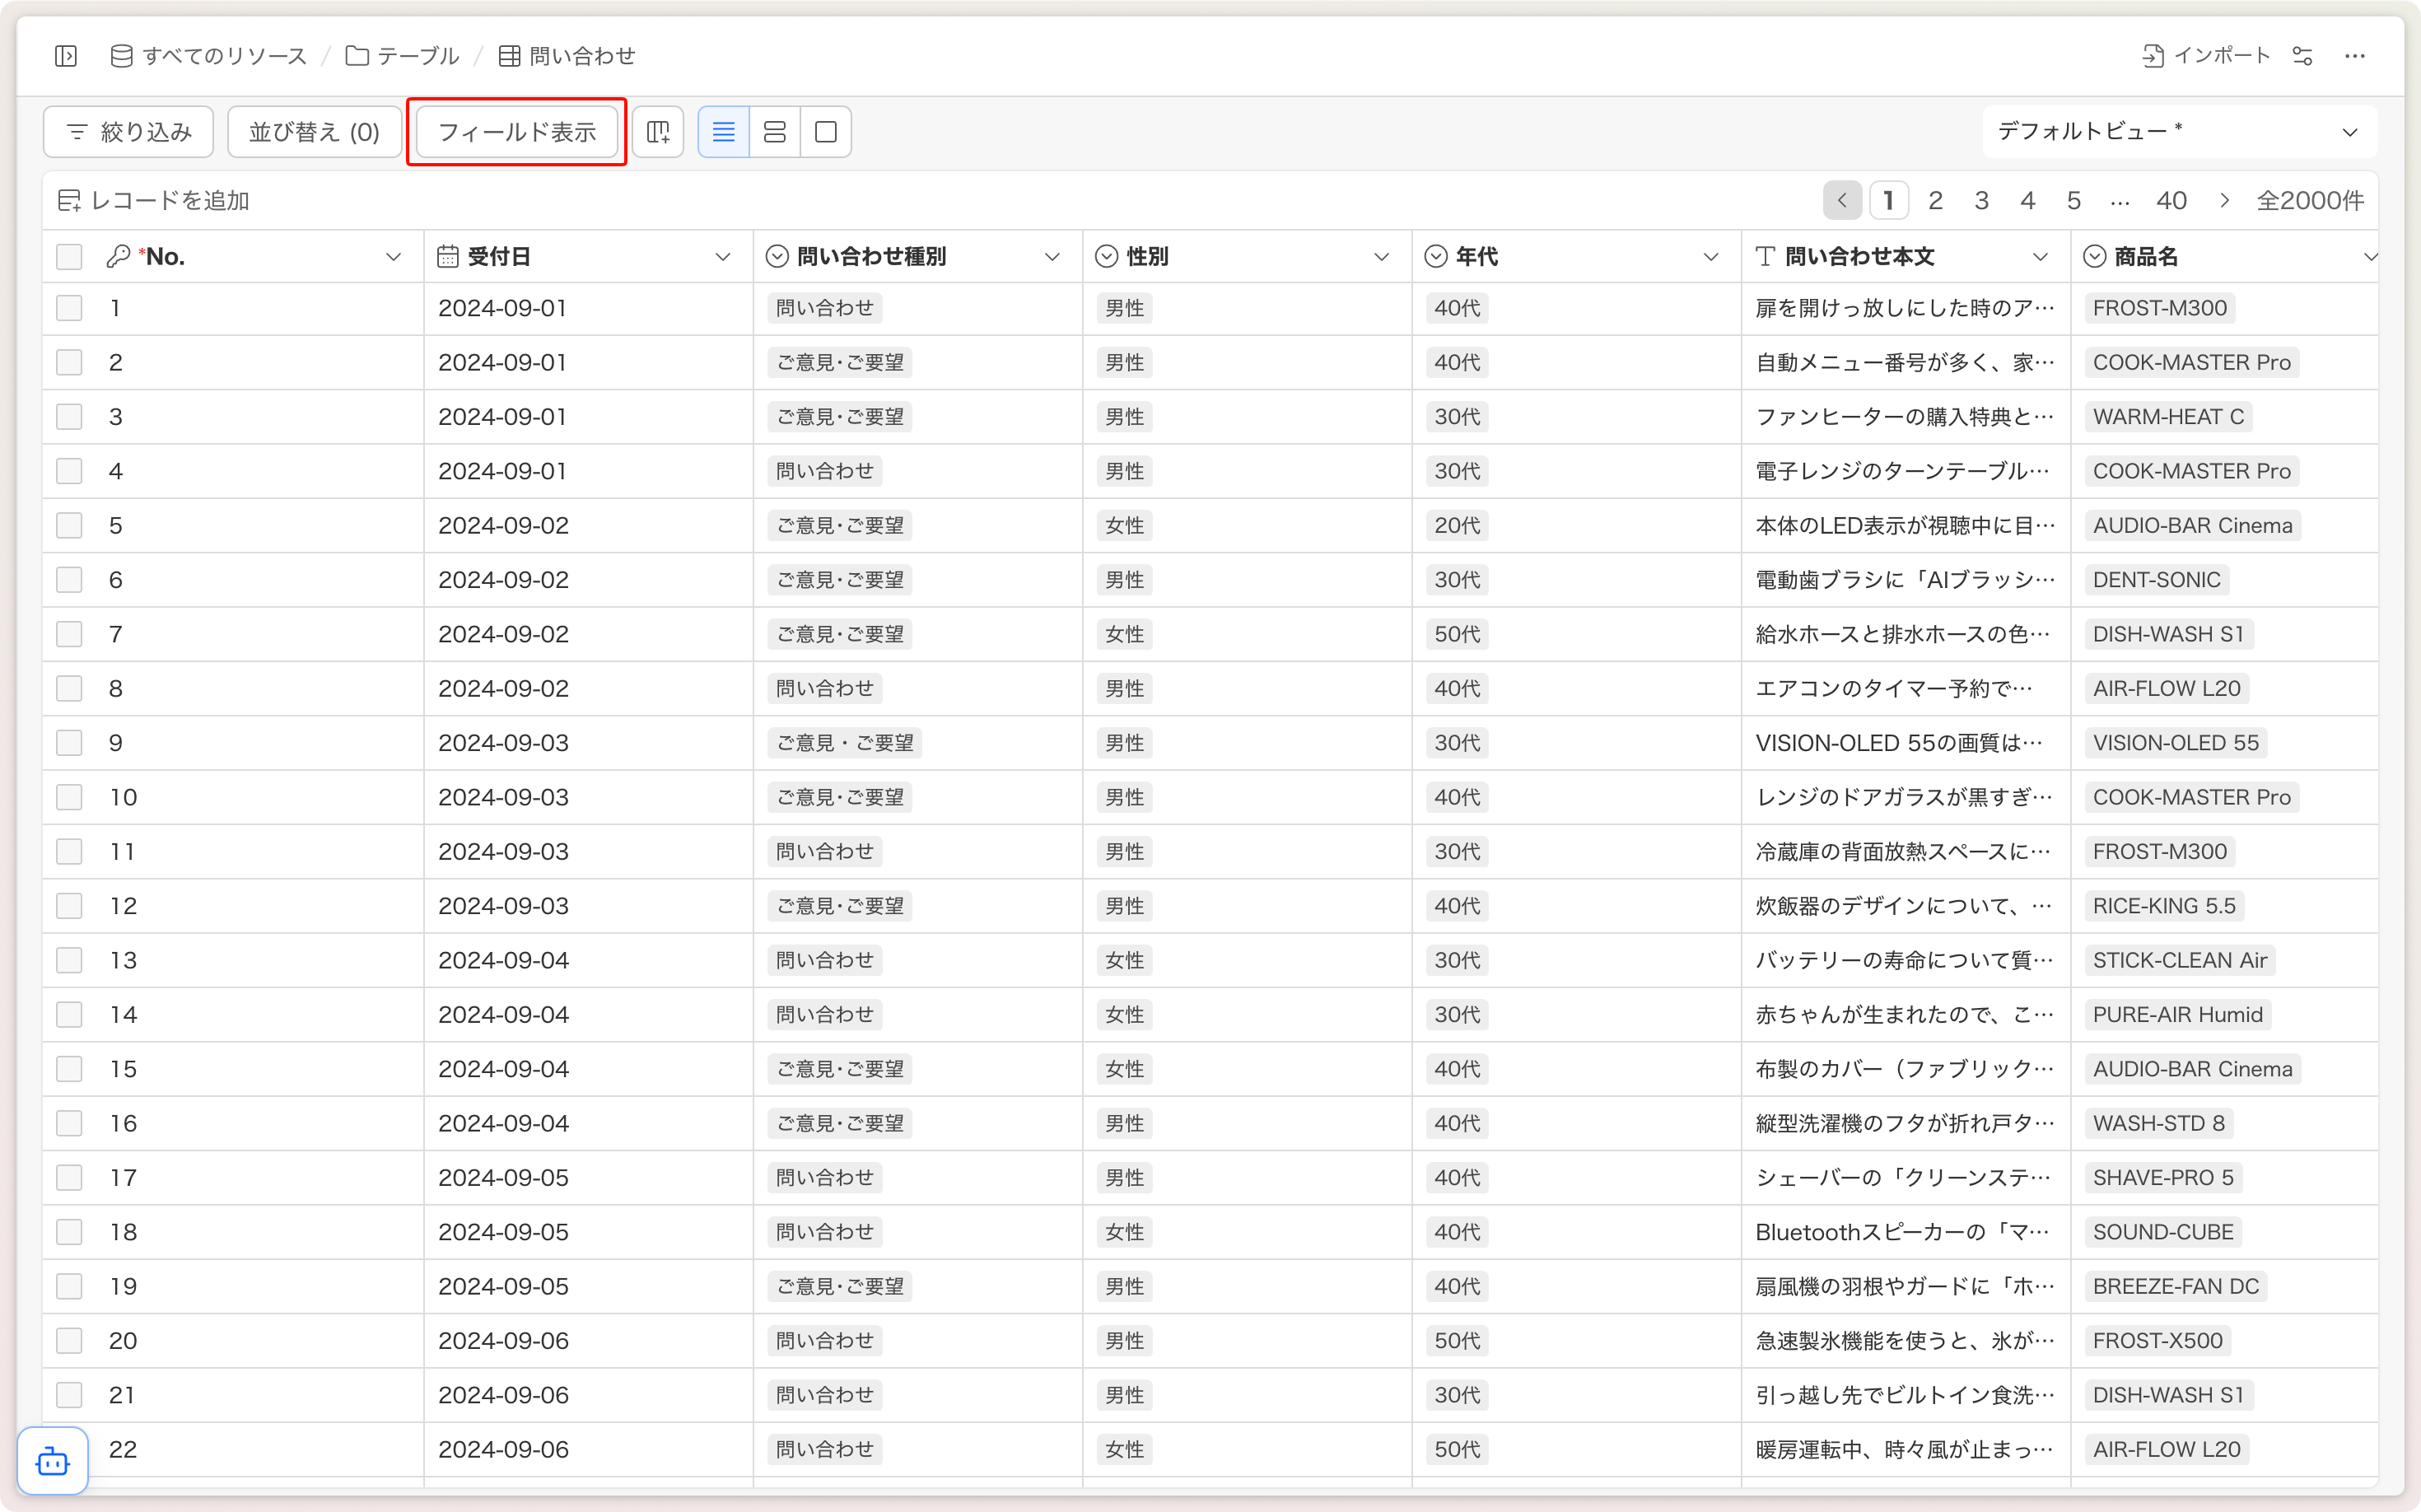
Task: Switch to compact row list view
Action: pyautogui.click(x=723, y=132)
